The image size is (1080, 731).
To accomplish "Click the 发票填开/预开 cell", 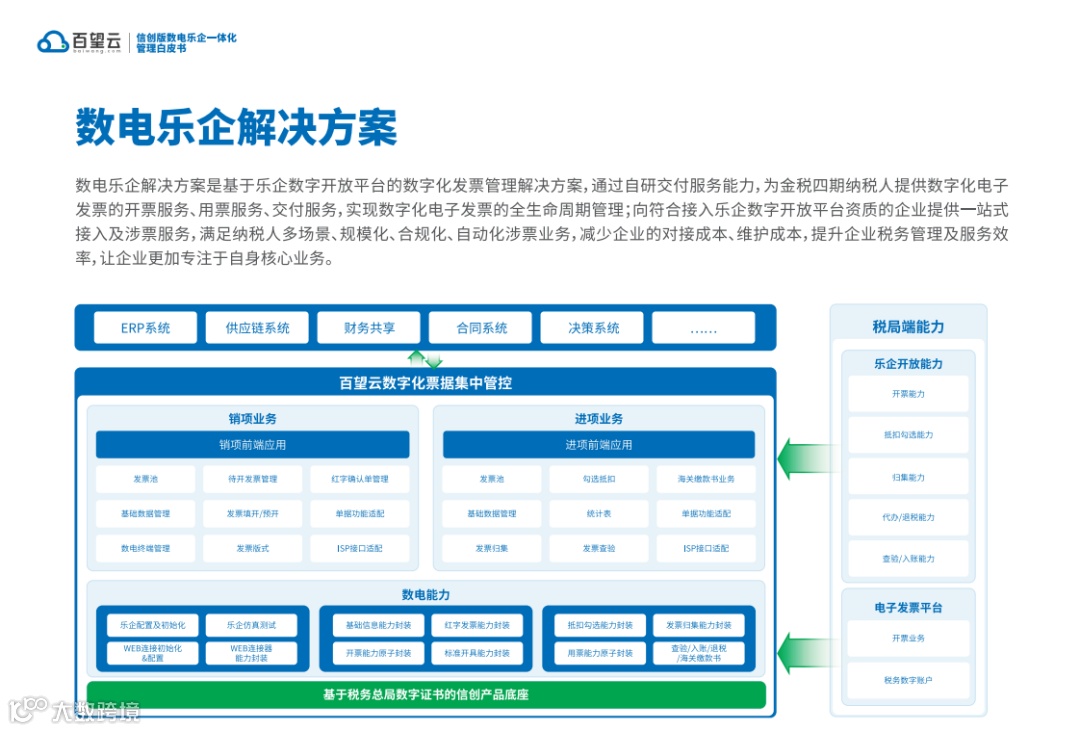I will [x=253, y=514].
